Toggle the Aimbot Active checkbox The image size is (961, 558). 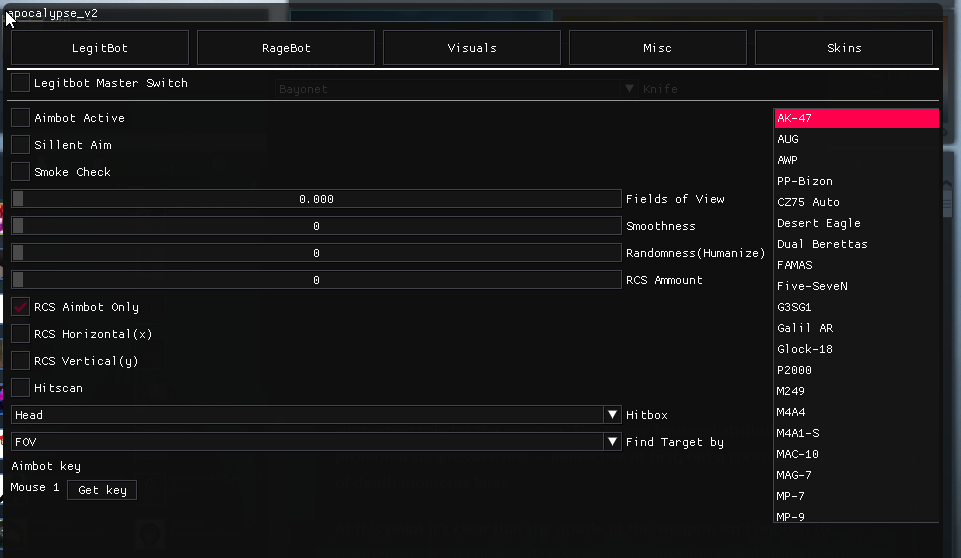21,118
